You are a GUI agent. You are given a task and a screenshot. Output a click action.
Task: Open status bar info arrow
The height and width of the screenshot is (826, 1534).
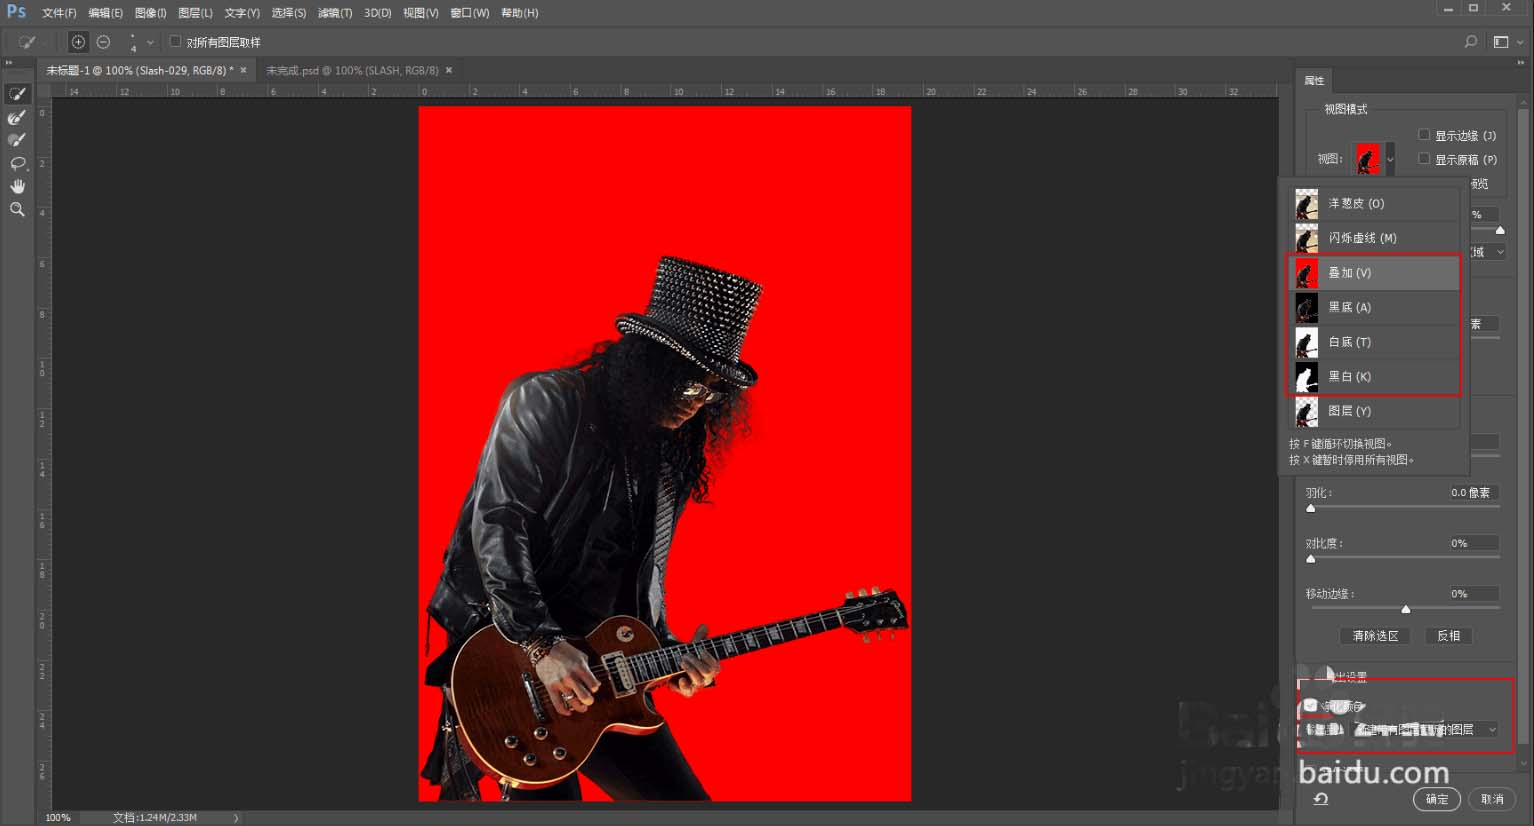[236, 818]
